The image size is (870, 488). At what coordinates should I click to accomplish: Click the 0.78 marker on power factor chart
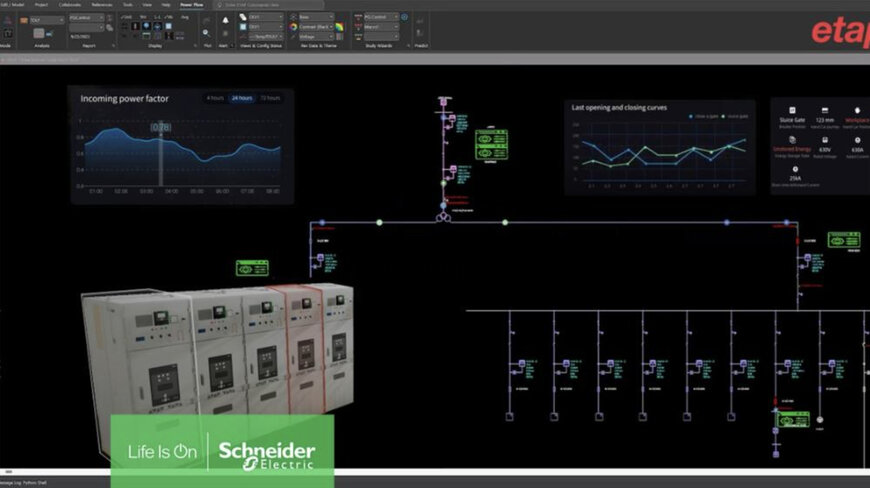(160, 127)
